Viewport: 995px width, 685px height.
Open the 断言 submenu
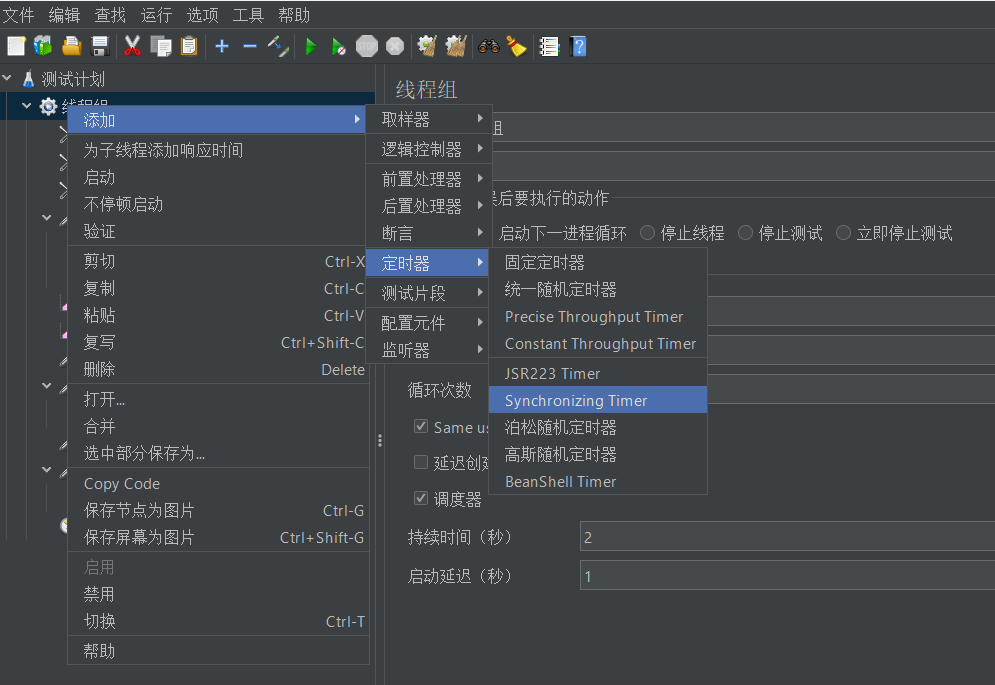(429, 233)
